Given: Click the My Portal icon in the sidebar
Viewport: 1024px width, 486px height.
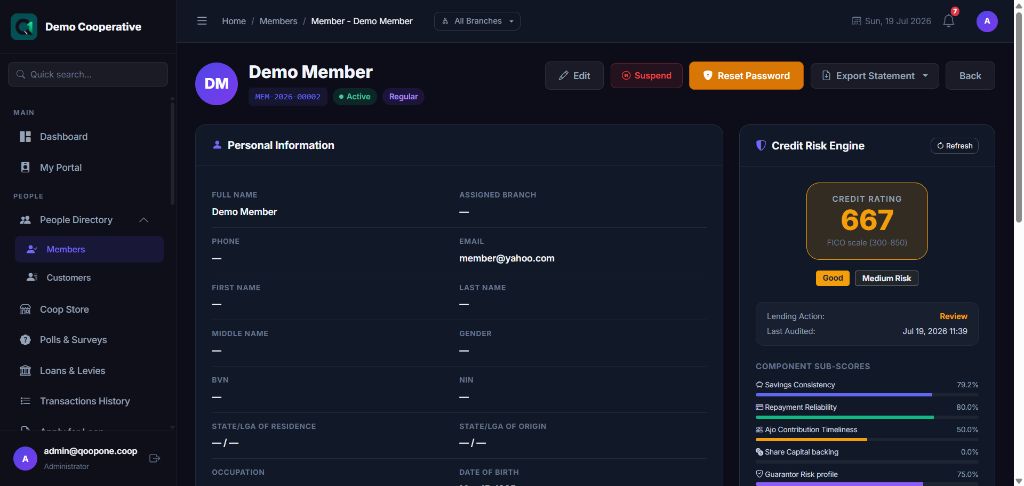Looking at the screenshot, I should 25,168.
